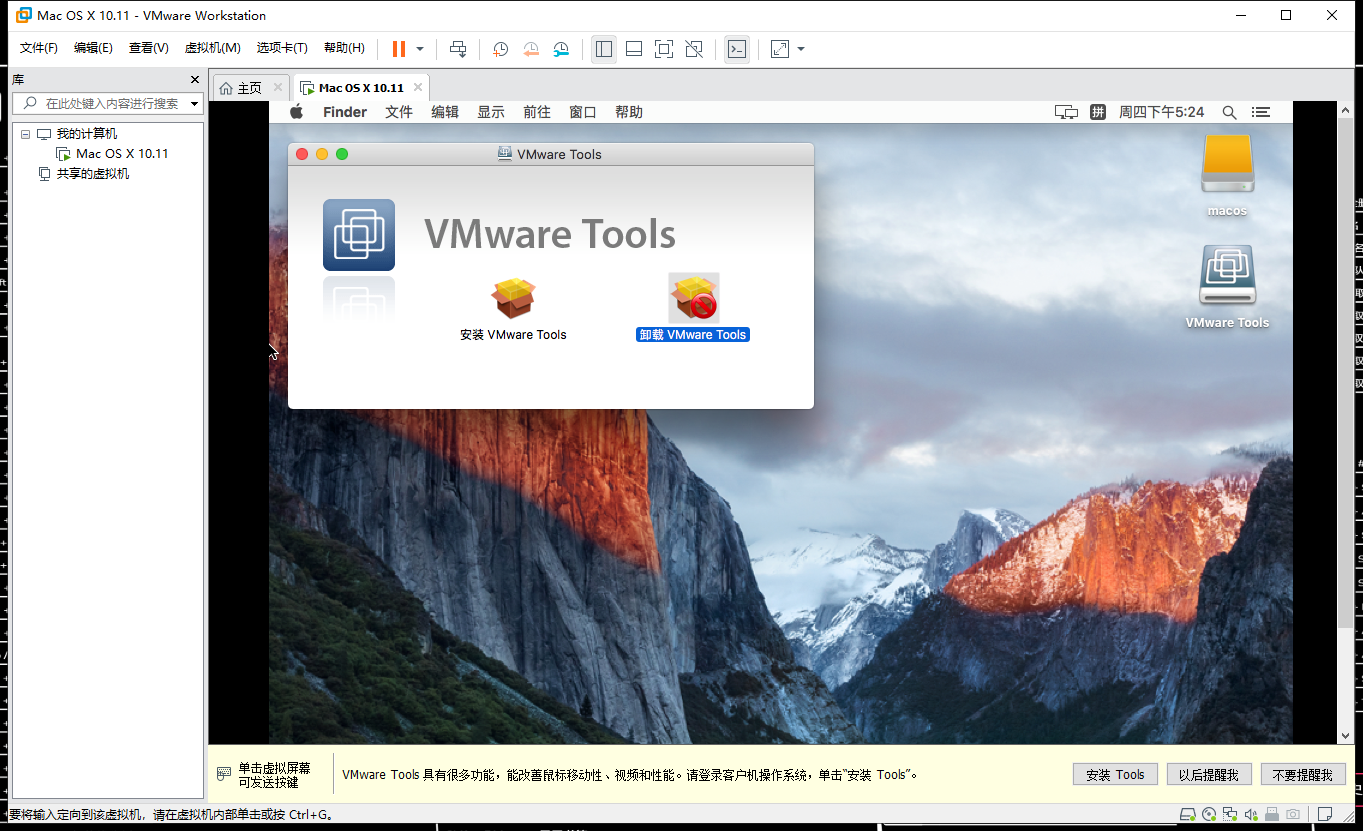The height and width of the screenshot is (831, 1363).
Task: Click the display mirroring menu bar icon
Action: (1066, 112)
